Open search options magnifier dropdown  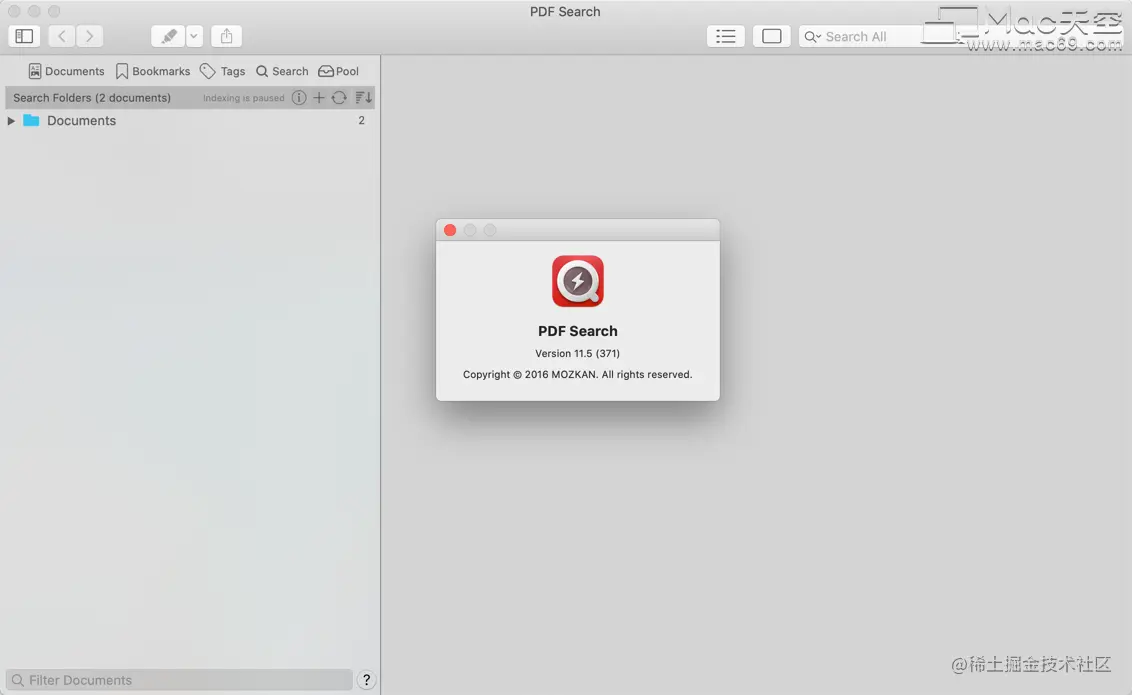coord(812,37)
